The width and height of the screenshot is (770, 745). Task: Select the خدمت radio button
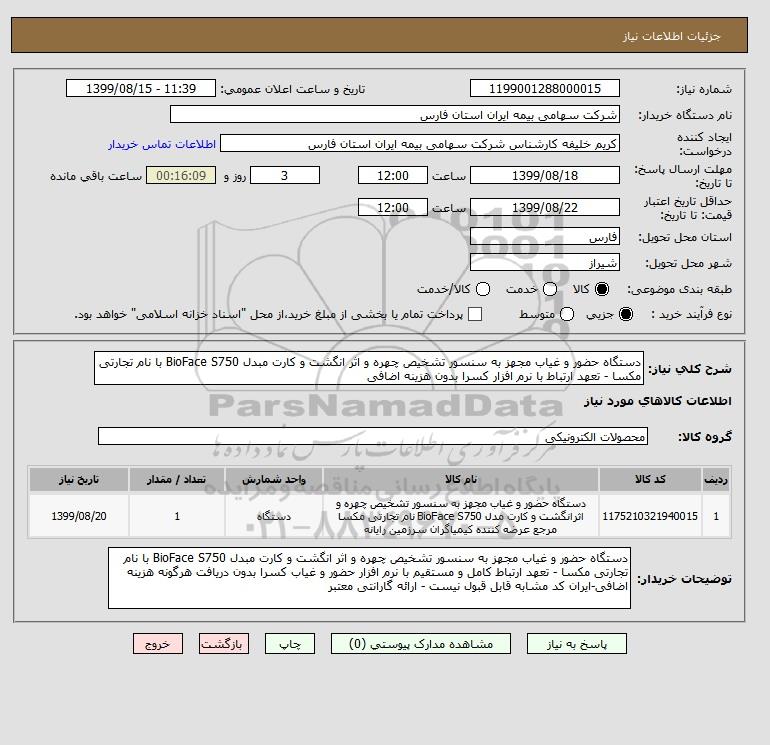pyautogui.click(x=550, y=289)
